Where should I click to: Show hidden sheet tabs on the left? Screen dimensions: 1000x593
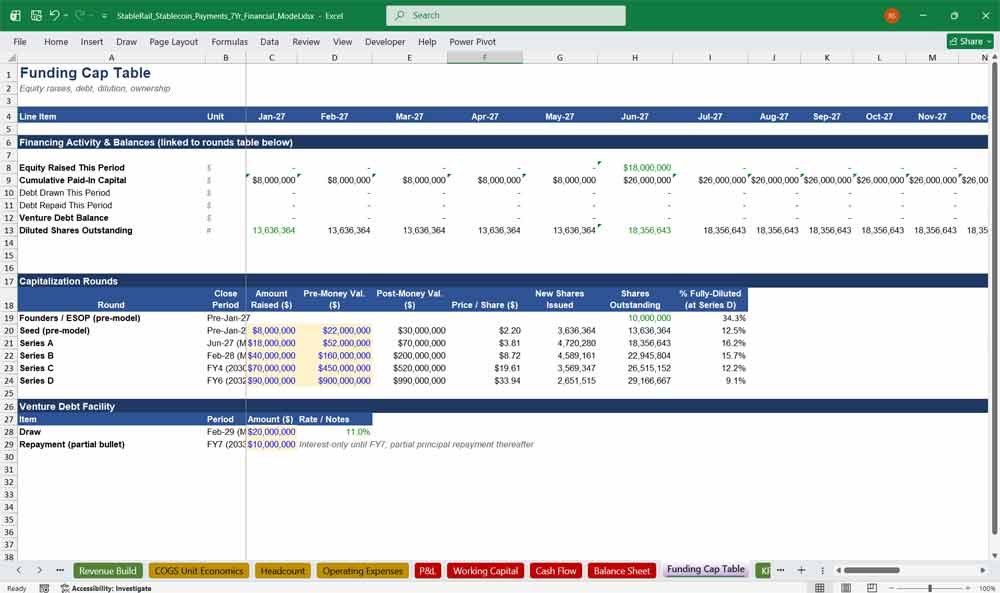click(x=60, y=570)
